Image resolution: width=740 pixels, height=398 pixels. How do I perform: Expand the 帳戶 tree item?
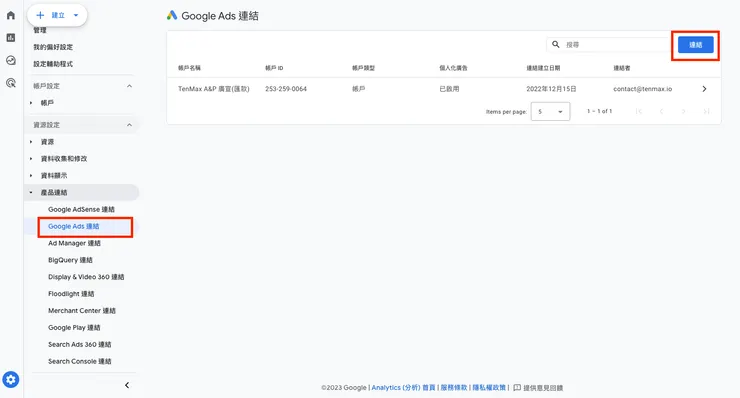coord(31,103)
